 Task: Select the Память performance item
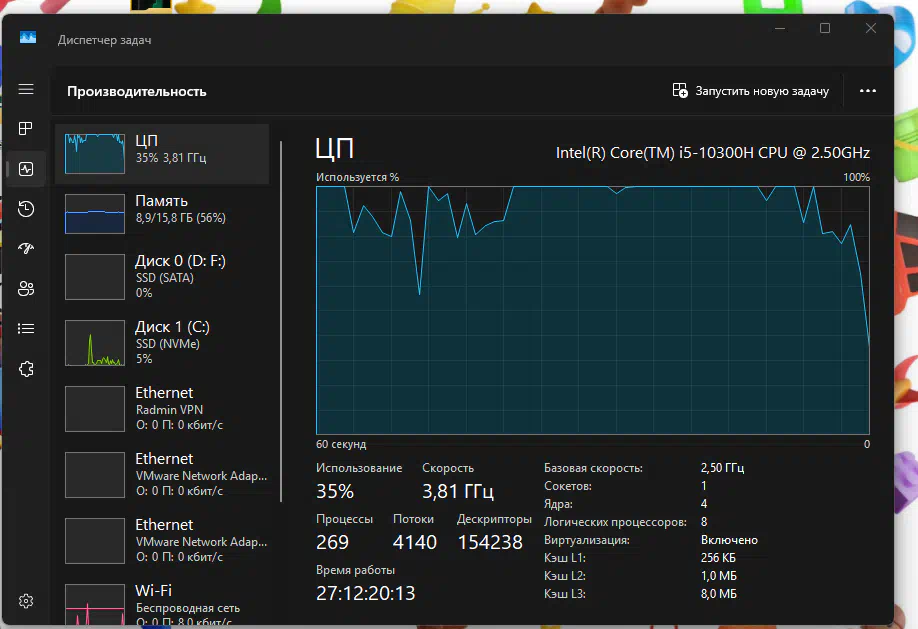162,214
